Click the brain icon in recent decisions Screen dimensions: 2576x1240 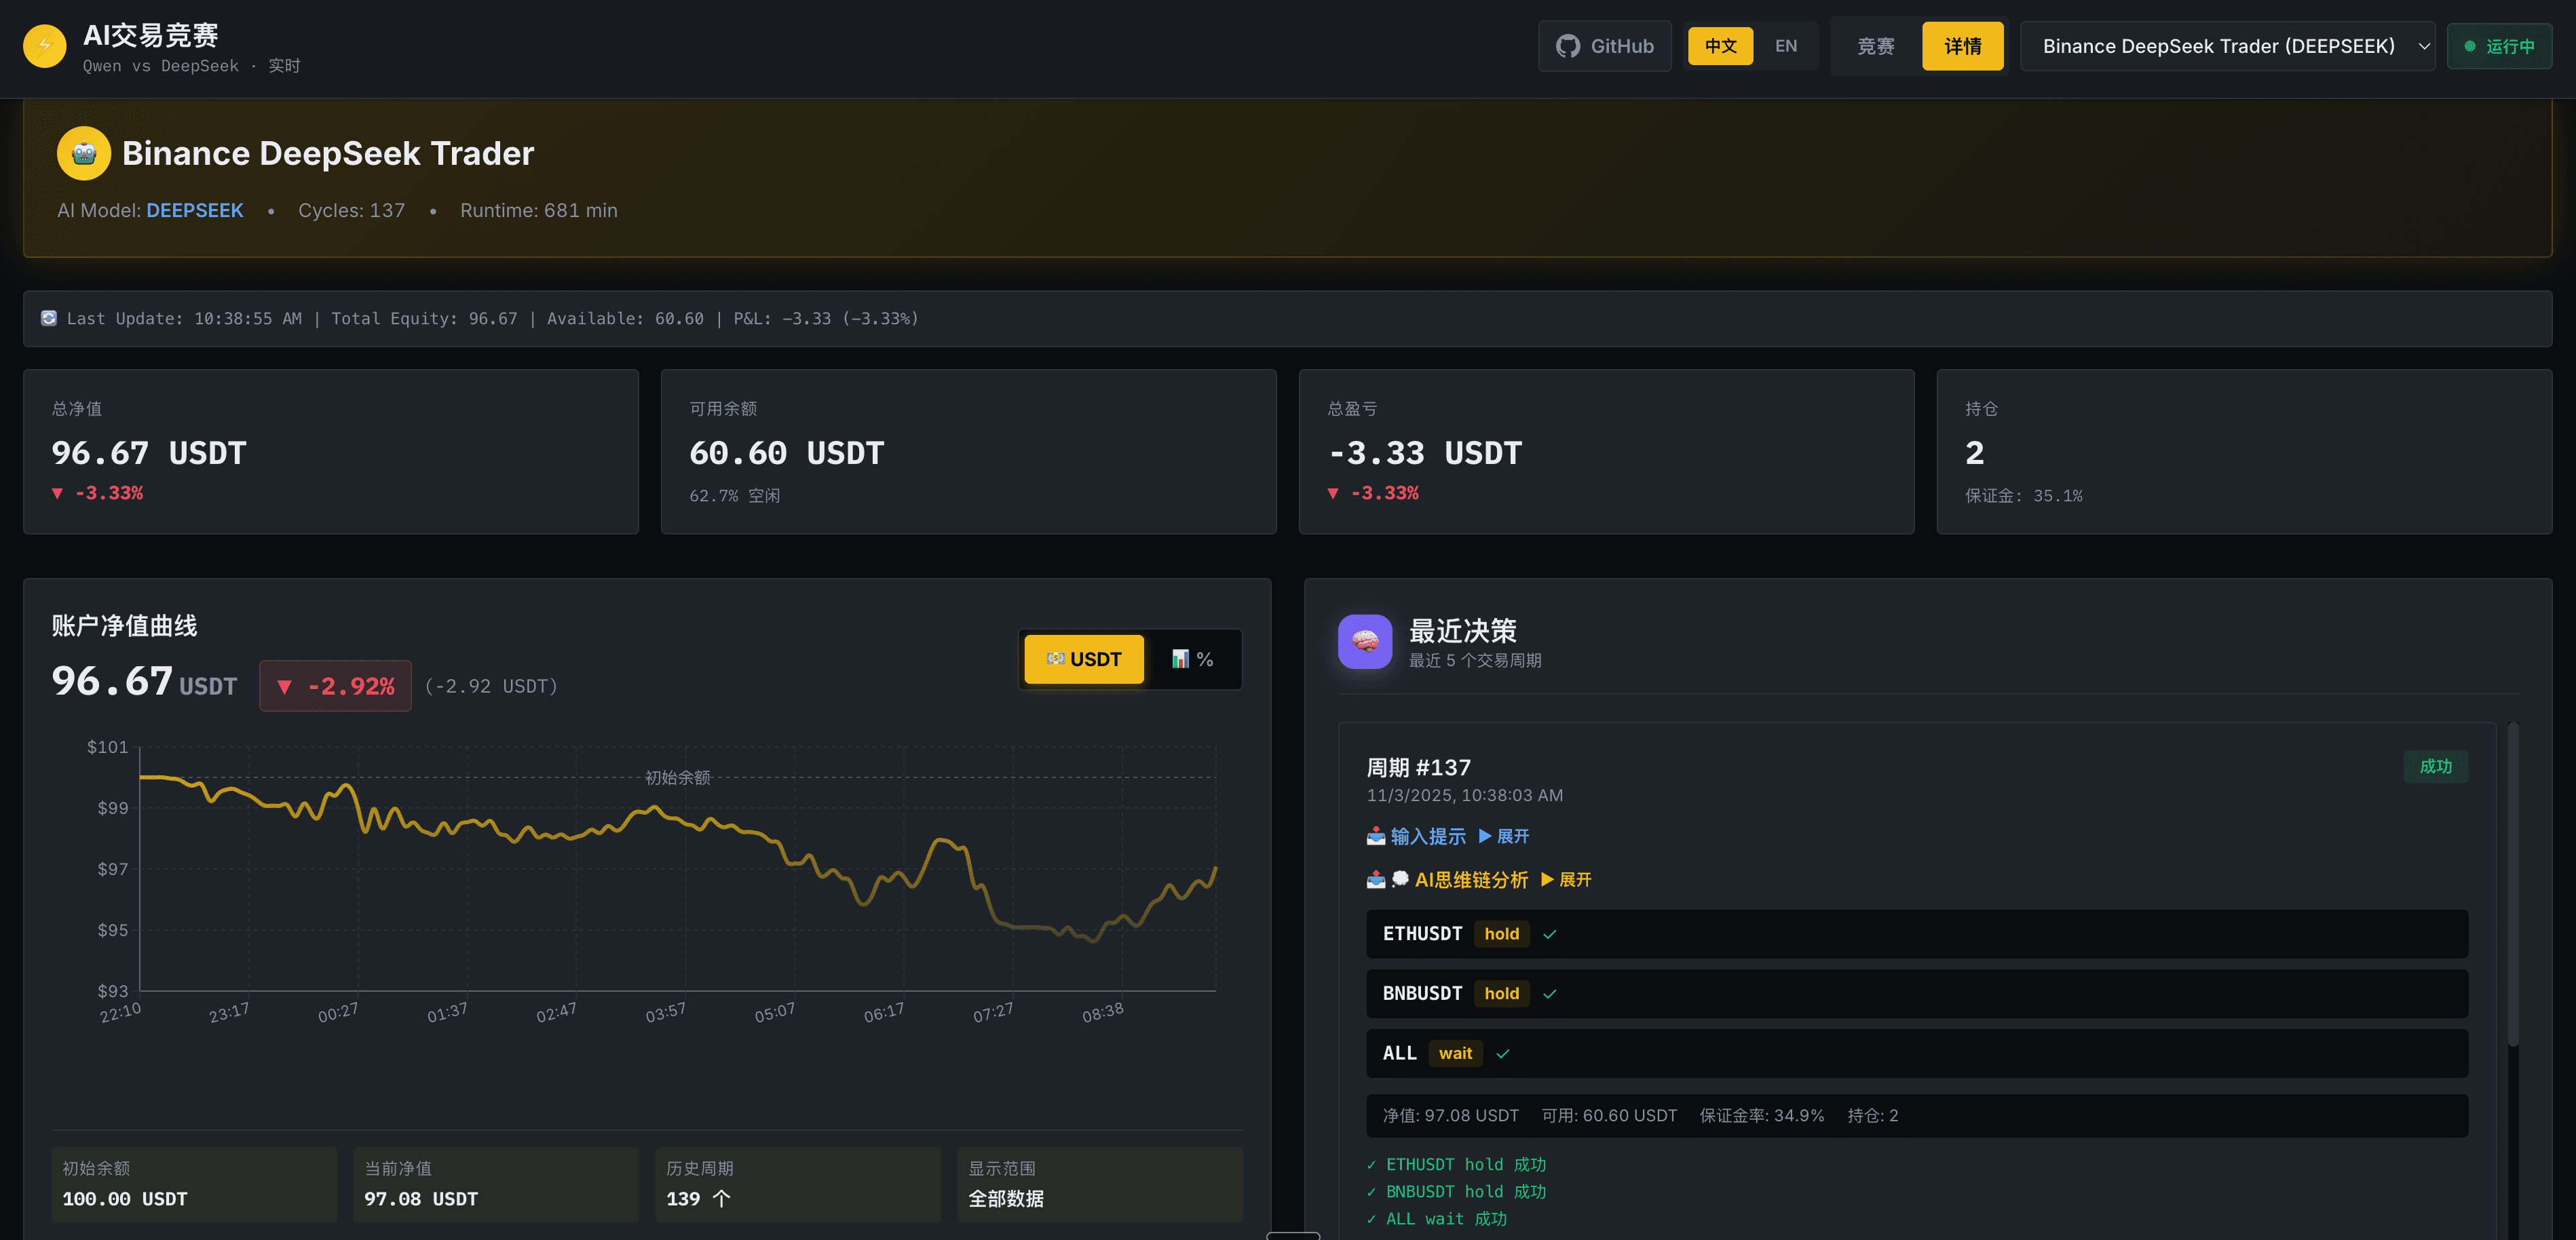coord(1365,641)
